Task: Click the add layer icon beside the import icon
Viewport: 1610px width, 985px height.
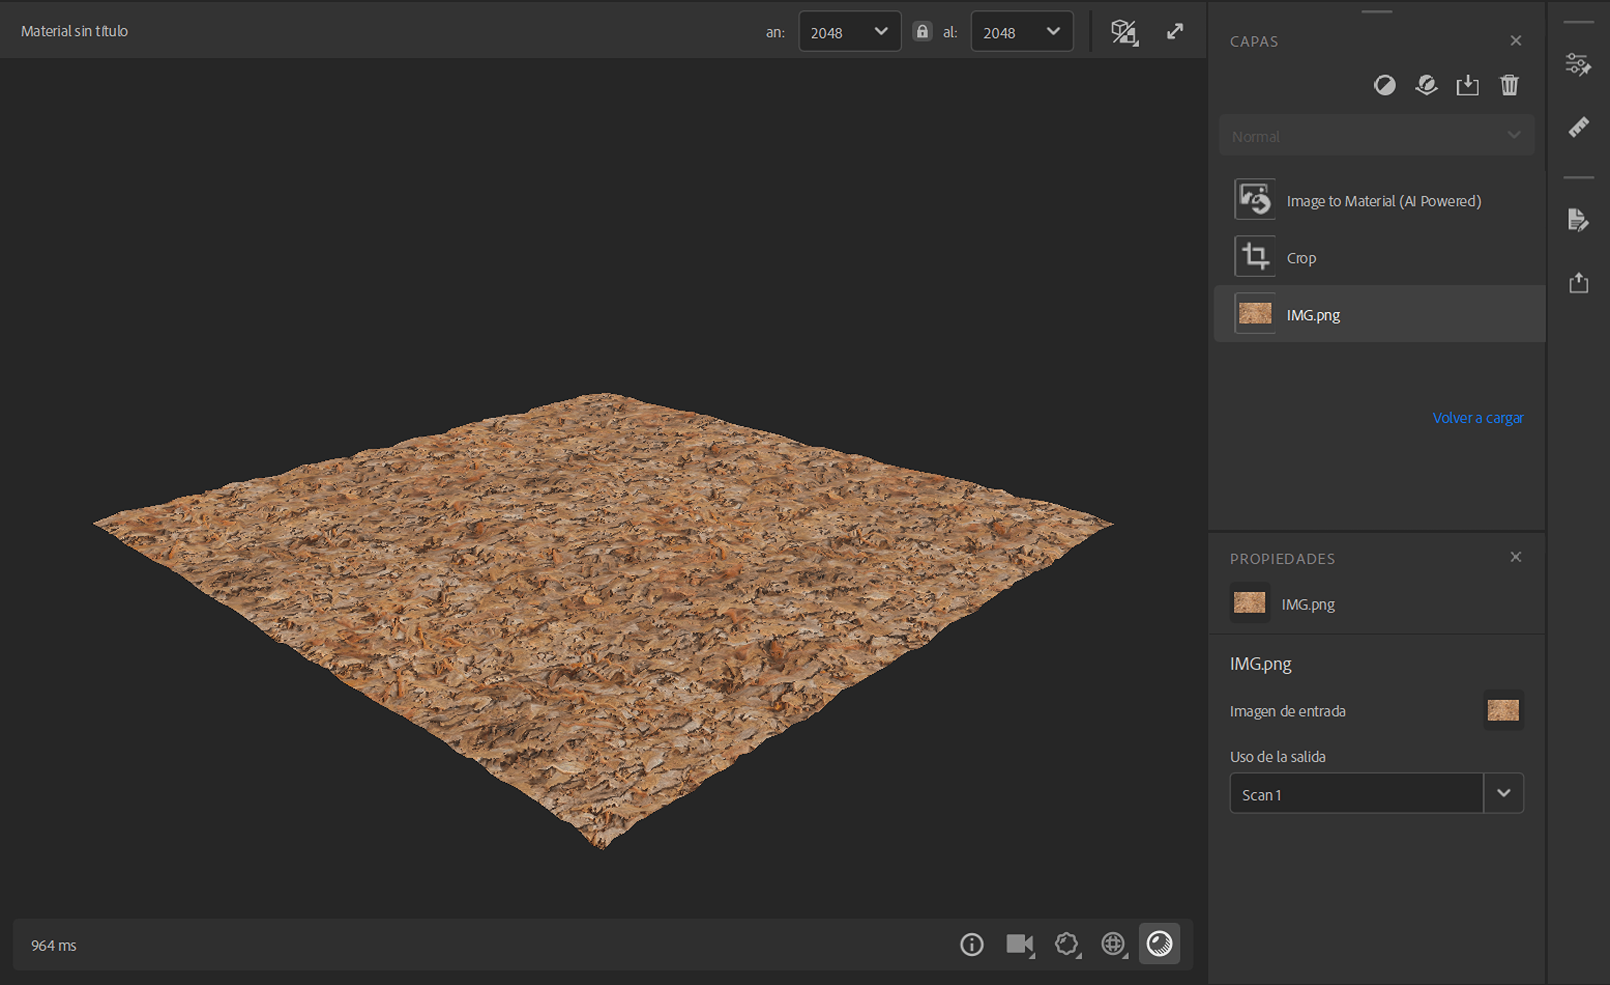Action: [x=1426, y=86]
